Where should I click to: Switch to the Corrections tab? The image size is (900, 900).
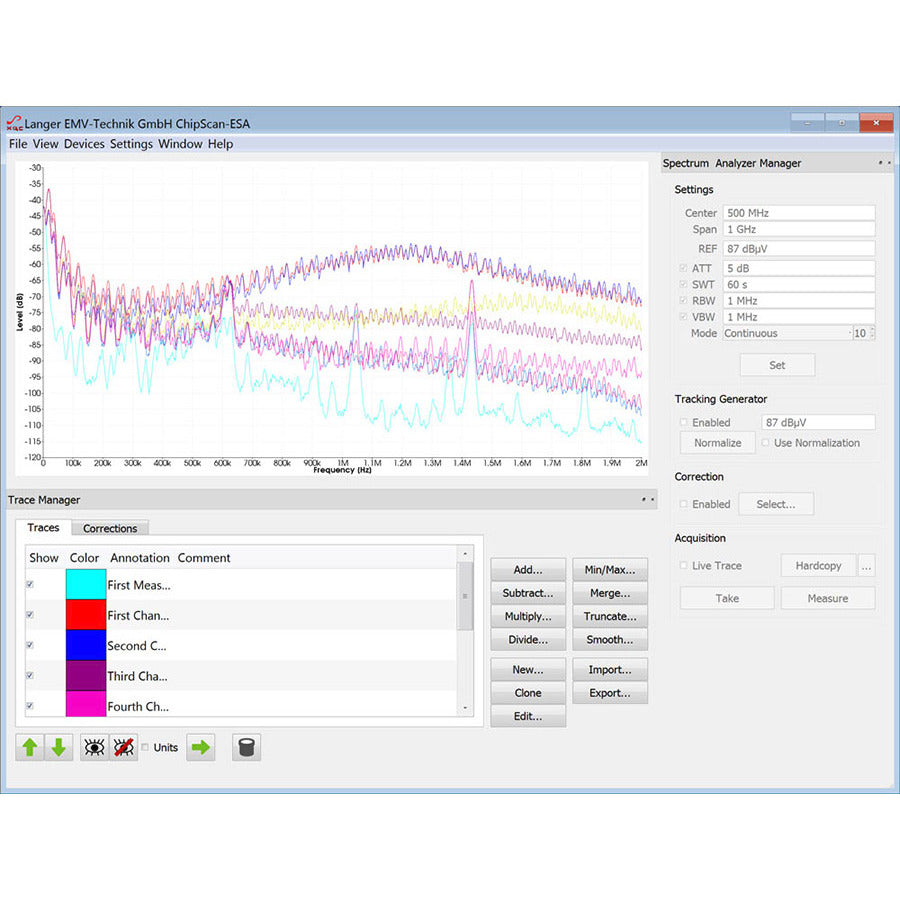click(110, 528)
